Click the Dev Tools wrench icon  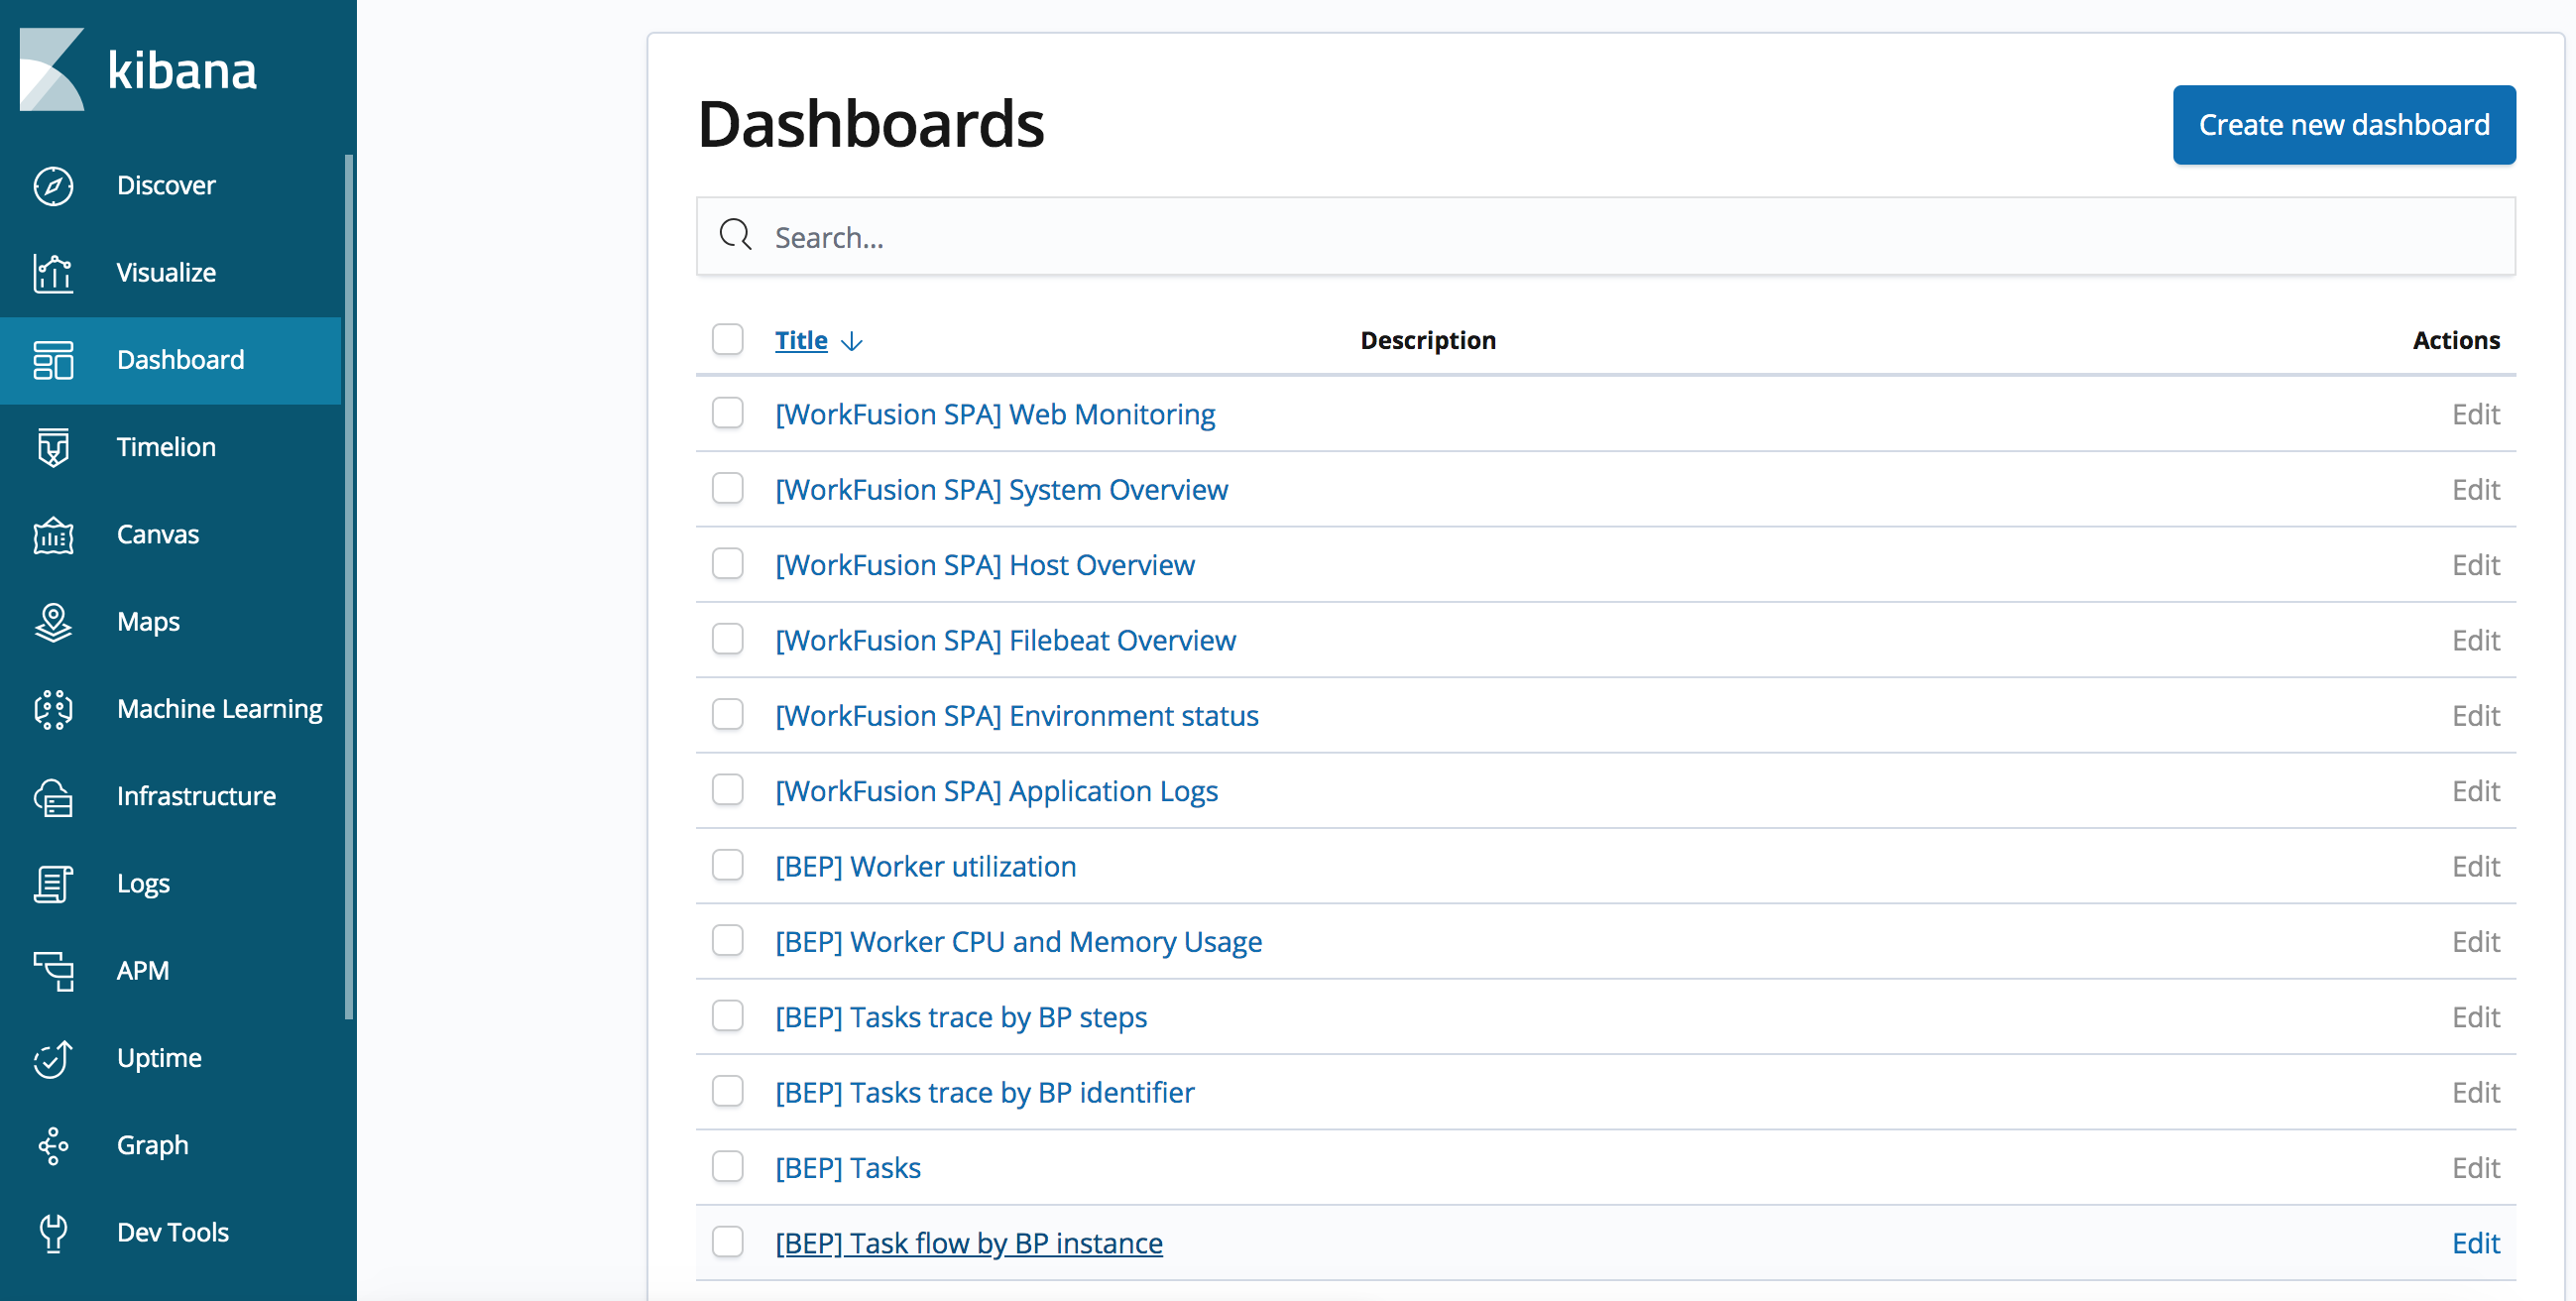click(x=53, y=1233)
